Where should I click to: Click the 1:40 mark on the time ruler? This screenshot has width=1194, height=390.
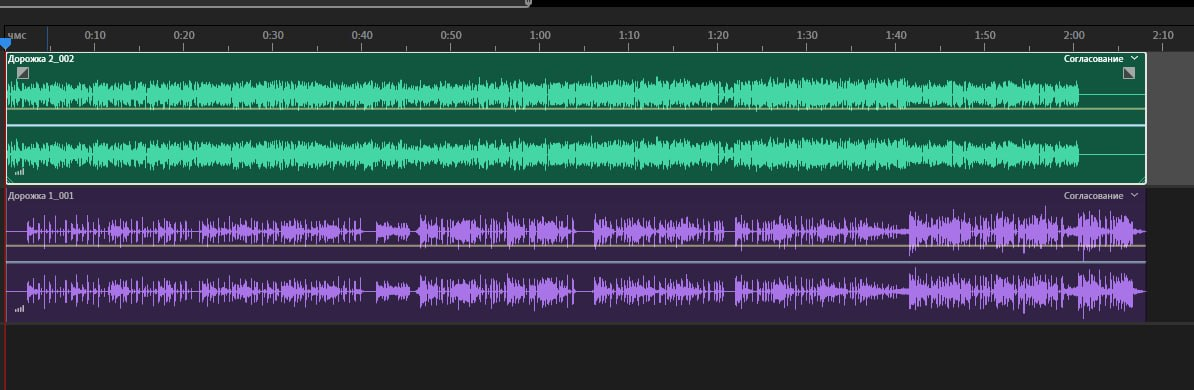pyautogui.click(x=896, y=35)
